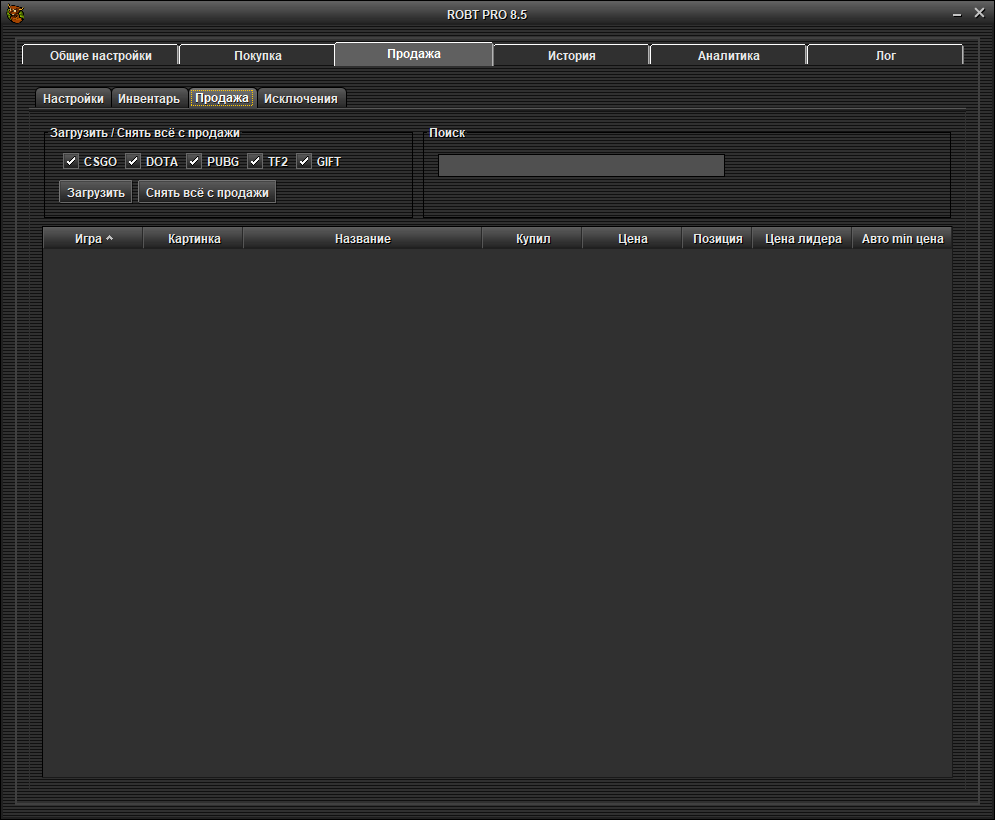Select the Инвентарь sub-tab
The height and width of the screenshot is (820, 995).
[x=149, y=99]
